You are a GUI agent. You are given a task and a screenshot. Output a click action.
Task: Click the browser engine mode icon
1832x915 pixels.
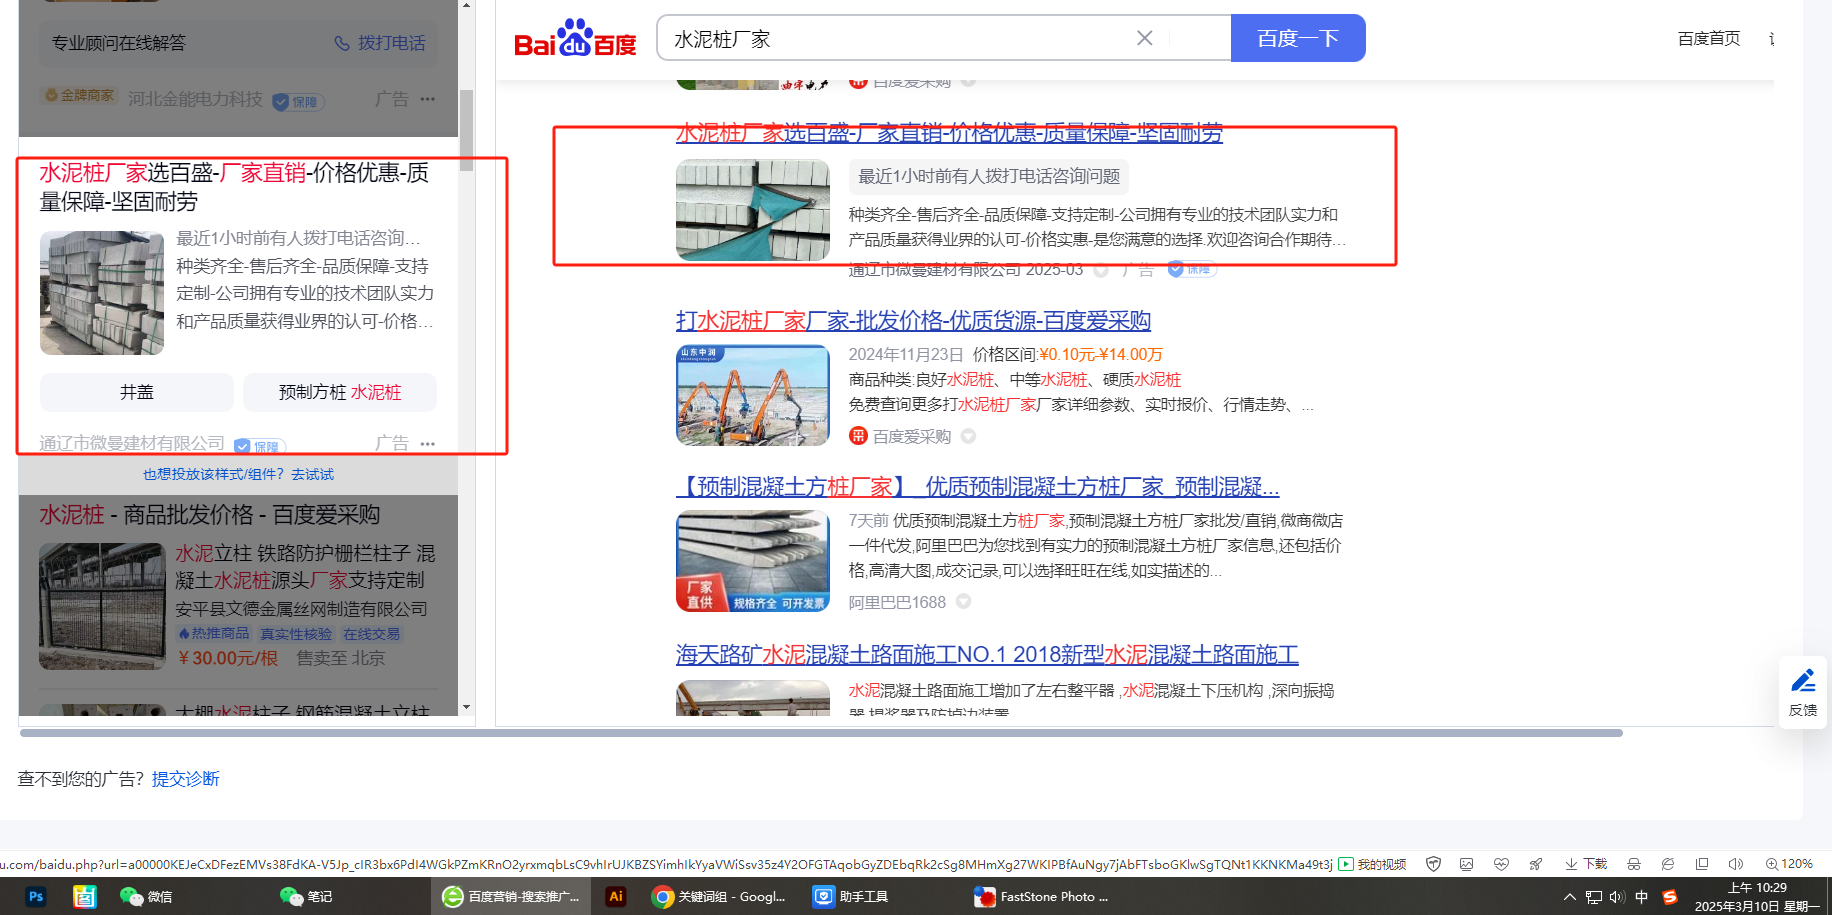(1668, 864)
